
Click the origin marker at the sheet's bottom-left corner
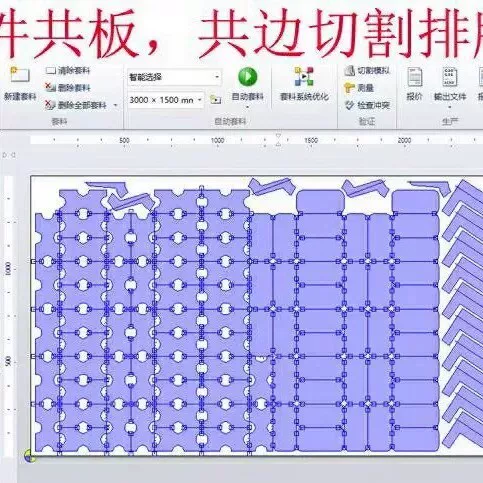[x=30, y=456]
